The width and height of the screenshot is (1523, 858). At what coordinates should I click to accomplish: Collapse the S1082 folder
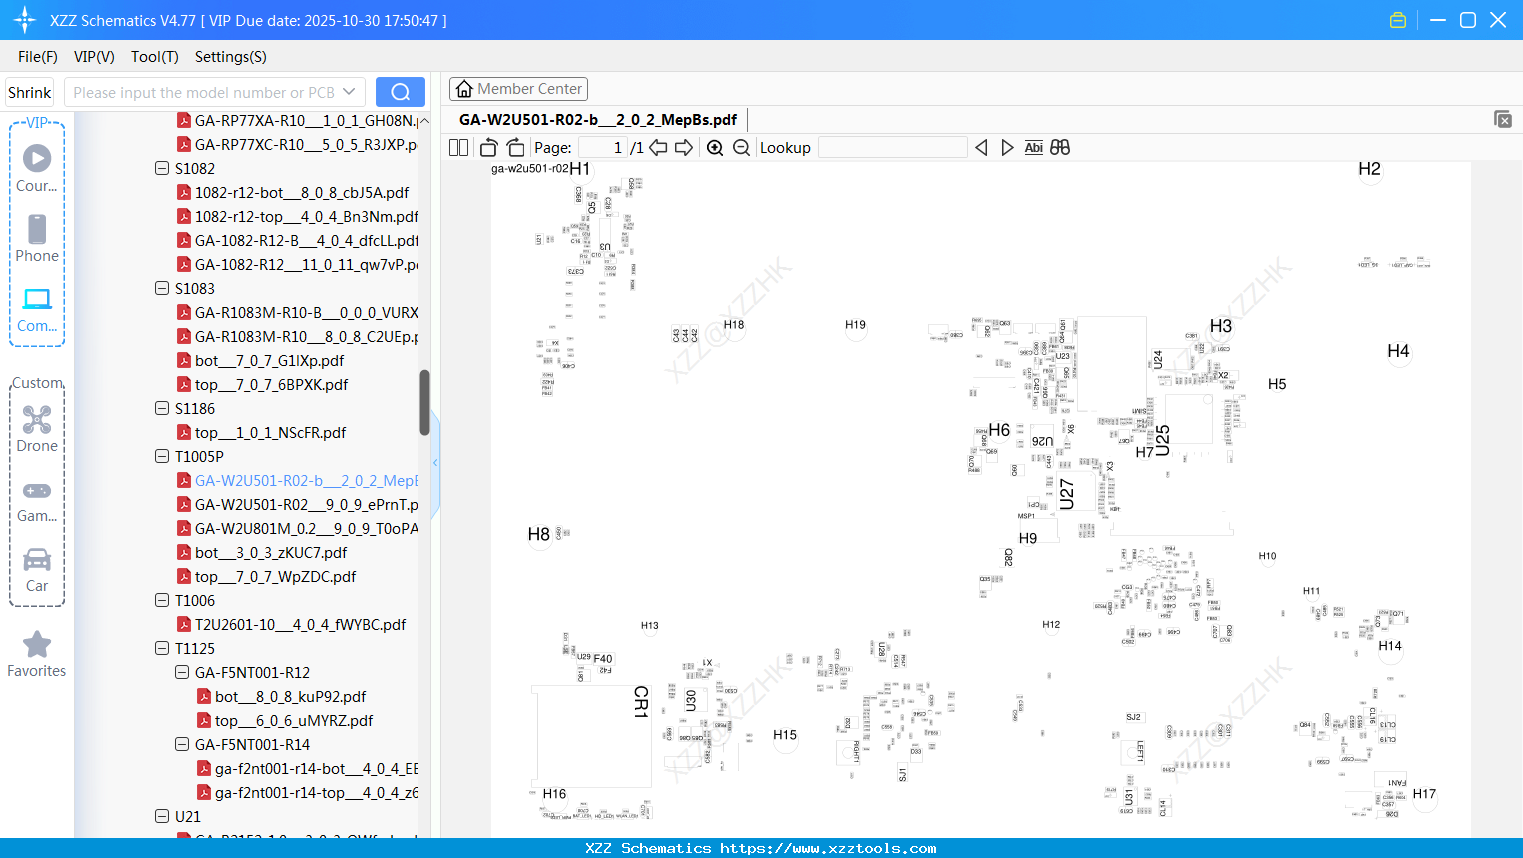[162, 168]
